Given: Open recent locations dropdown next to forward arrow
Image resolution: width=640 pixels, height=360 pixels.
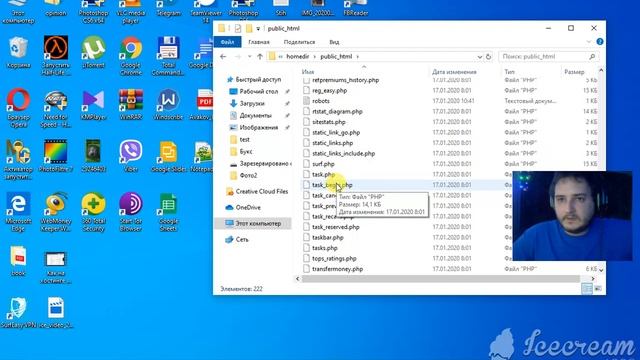Looking at the screenshot, I should [x=249, y=57].
